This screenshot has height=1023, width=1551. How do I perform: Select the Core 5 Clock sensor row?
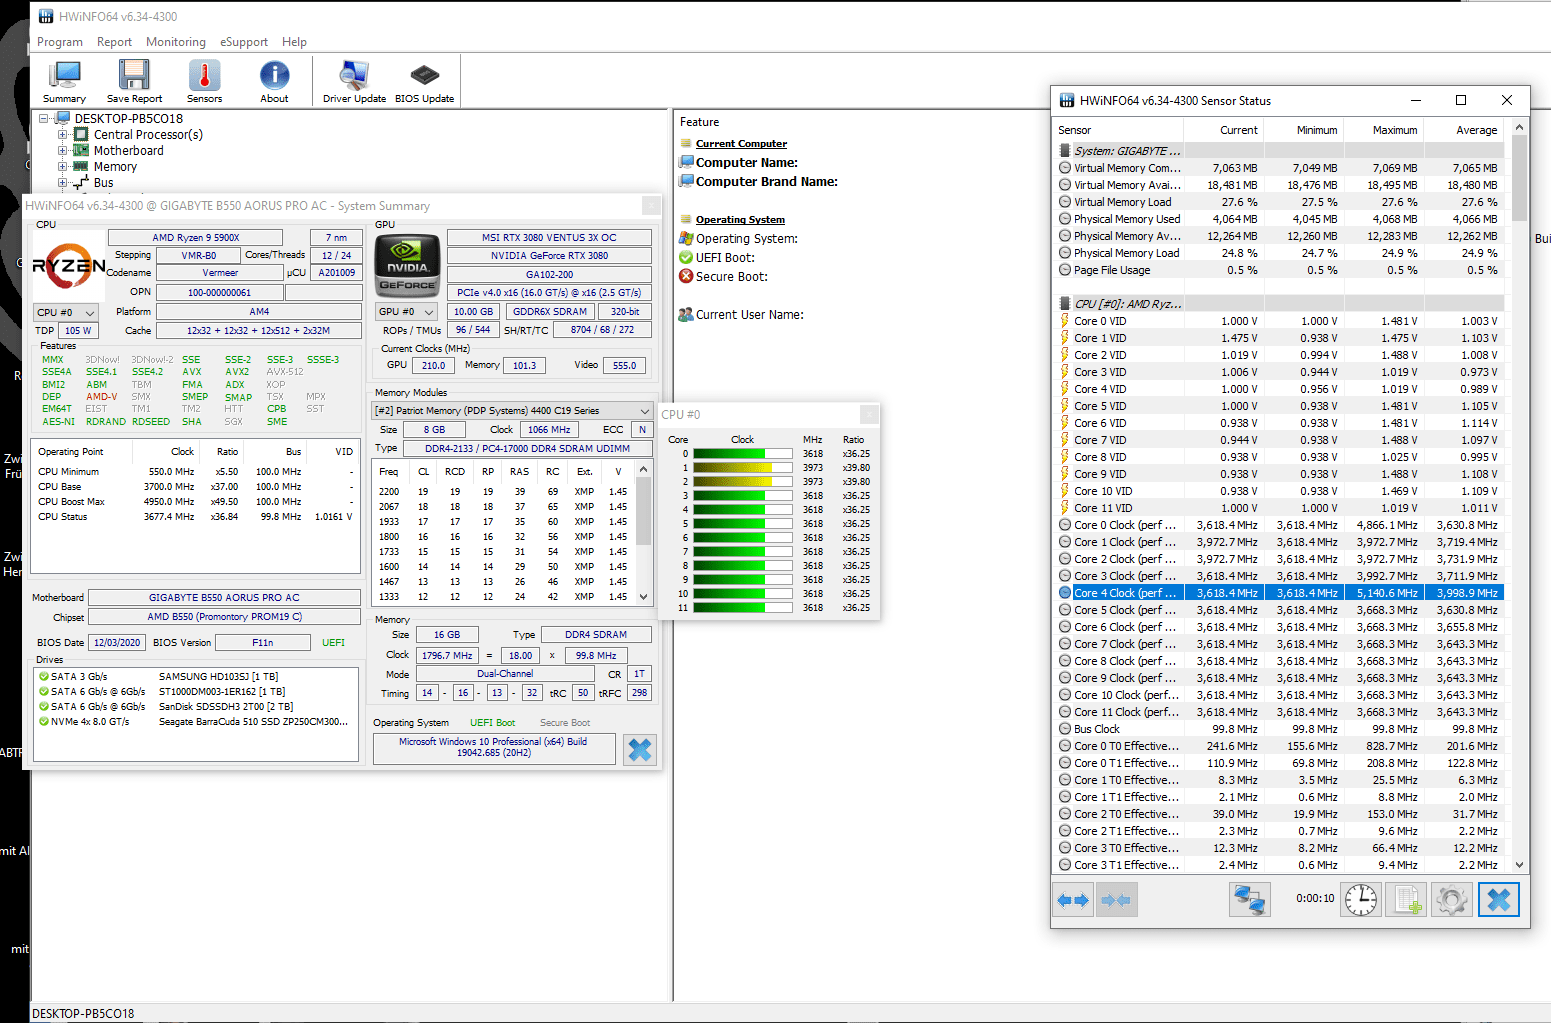[1280, 610]
